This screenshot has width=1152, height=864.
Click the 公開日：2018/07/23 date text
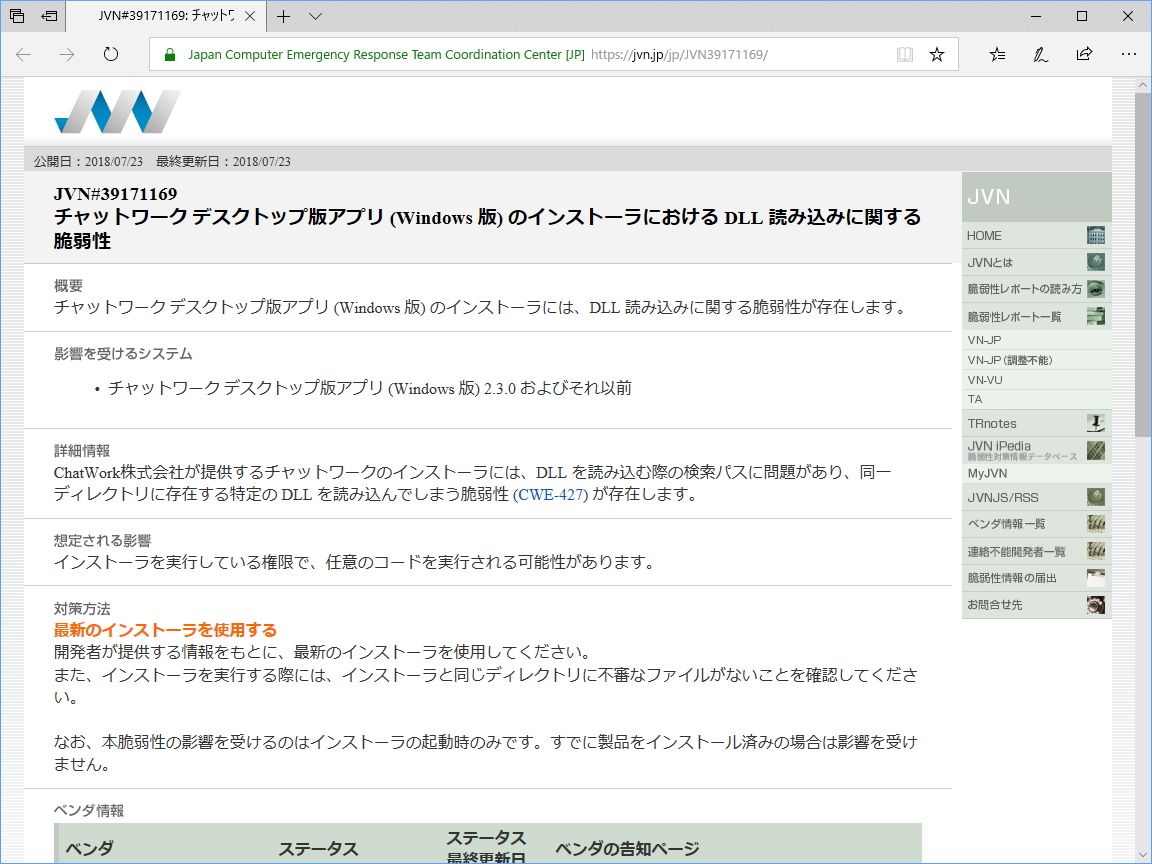[88, 162]
